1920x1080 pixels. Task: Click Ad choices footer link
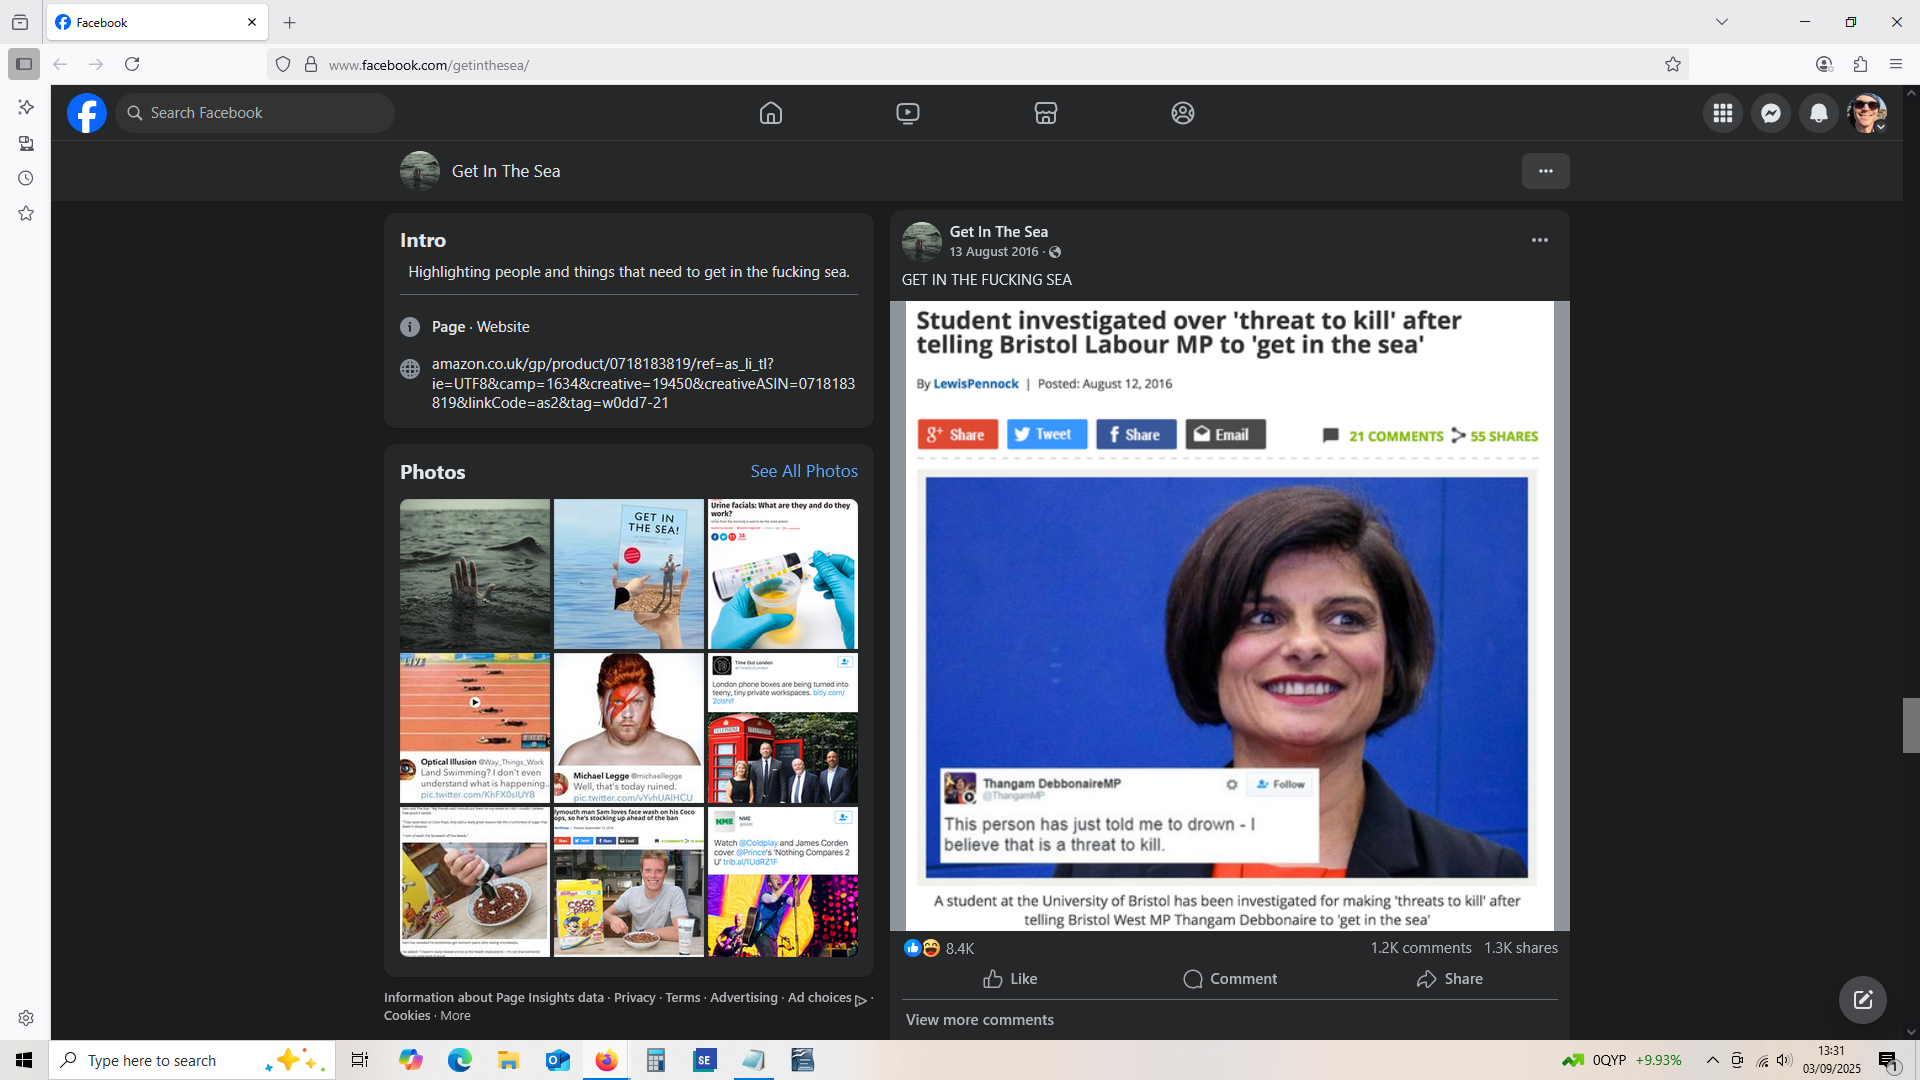[827, 998]
